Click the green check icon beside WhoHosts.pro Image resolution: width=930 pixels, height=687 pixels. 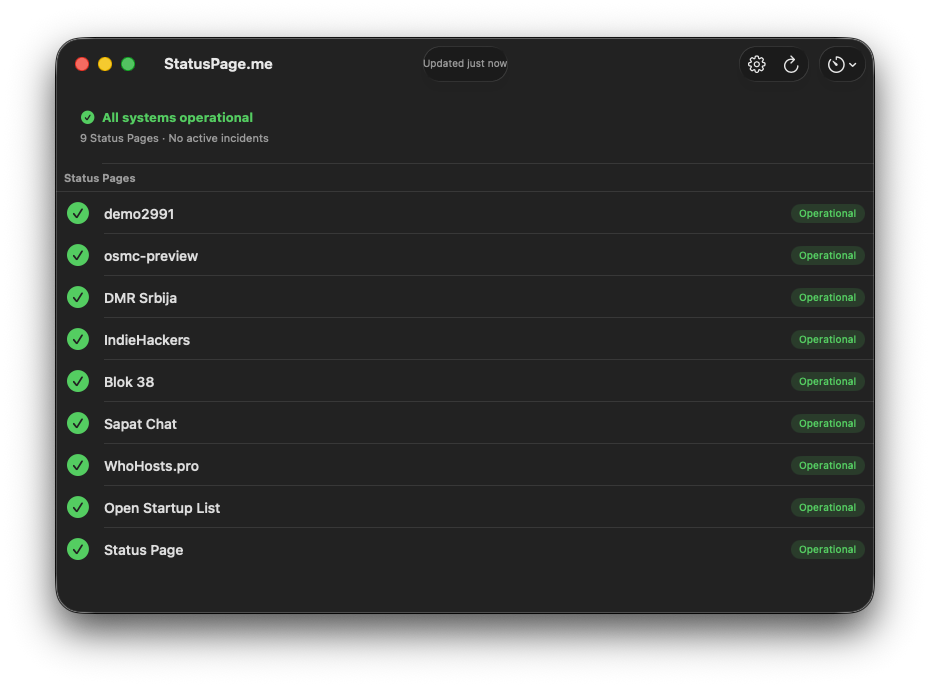point(78,466)
